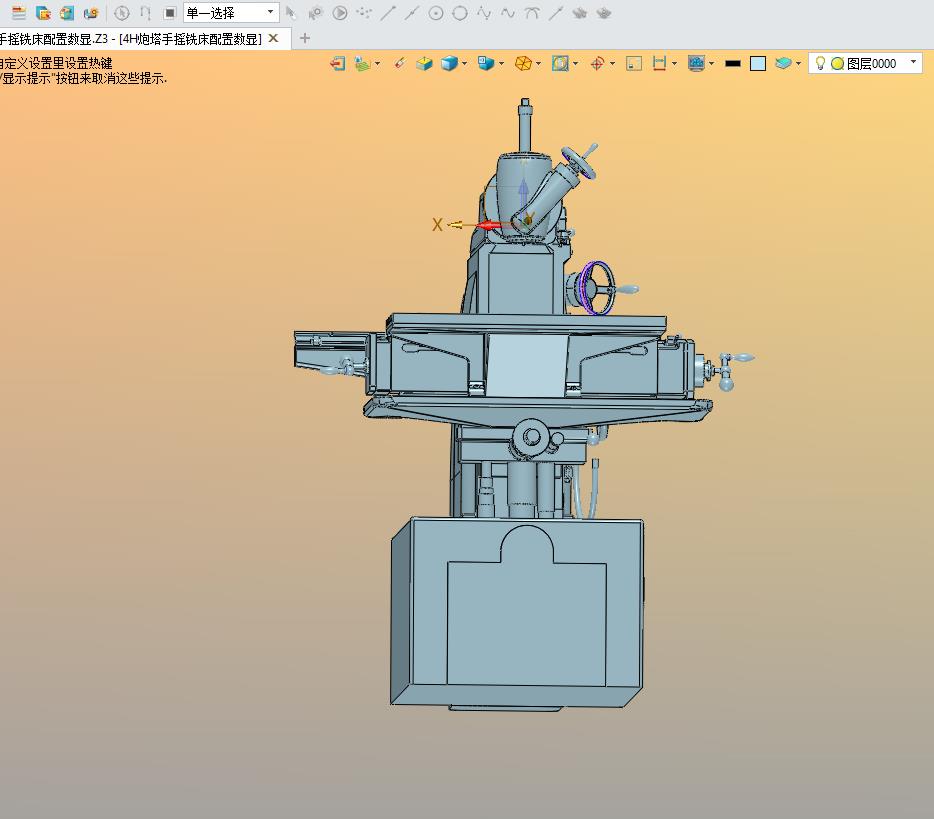
Task: Select the line with end dots tool
Action: 556,13
